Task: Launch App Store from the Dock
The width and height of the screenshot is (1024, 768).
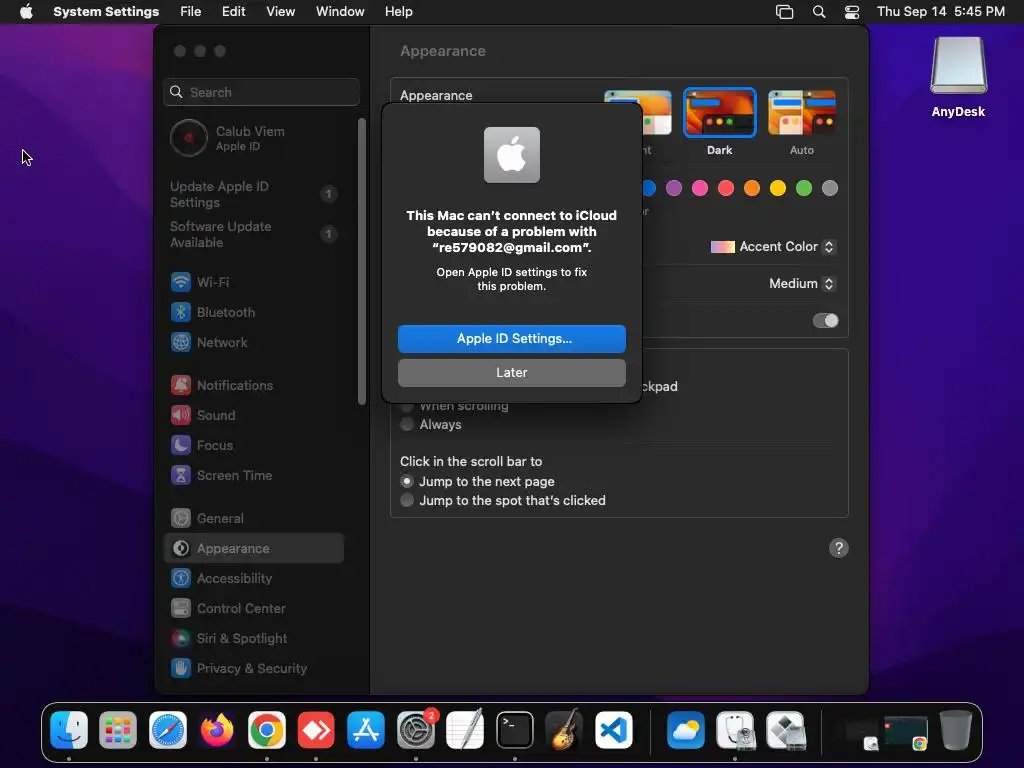Action: tap(366, 730)
